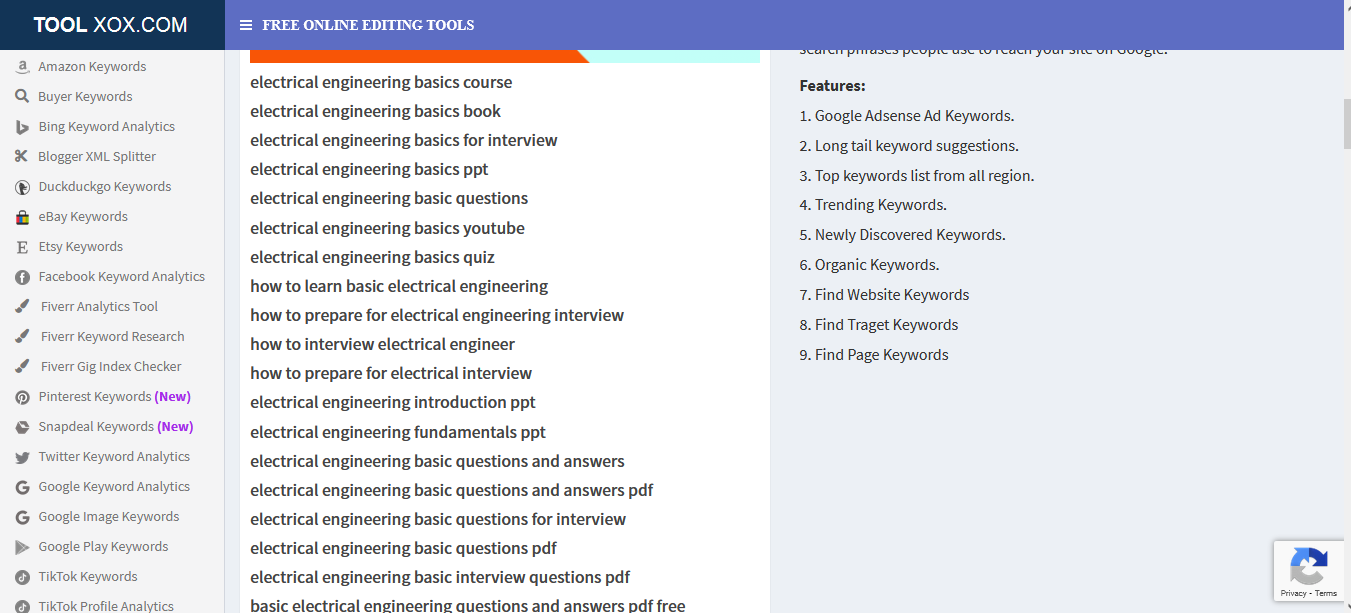Click the Bing Keyword Analytics icon

tap(22, 127)
